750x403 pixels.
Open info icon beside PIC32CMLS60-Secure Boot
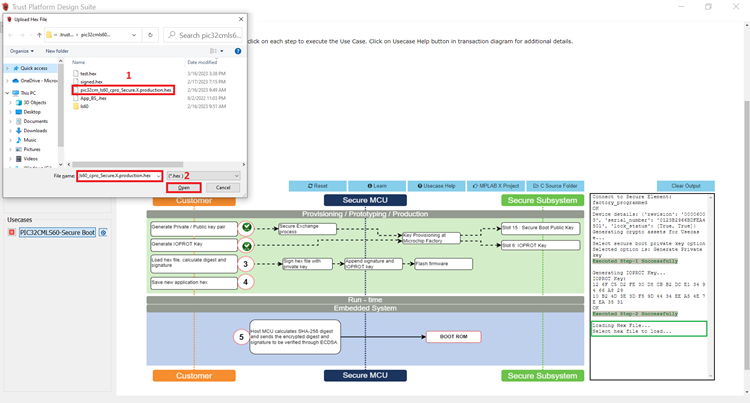103,232
